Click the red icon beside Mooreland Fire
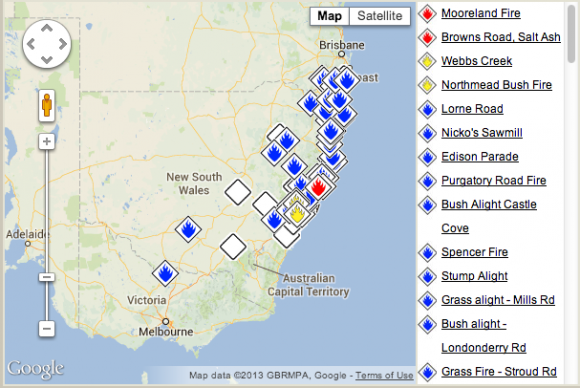 [x=428, y=14]
